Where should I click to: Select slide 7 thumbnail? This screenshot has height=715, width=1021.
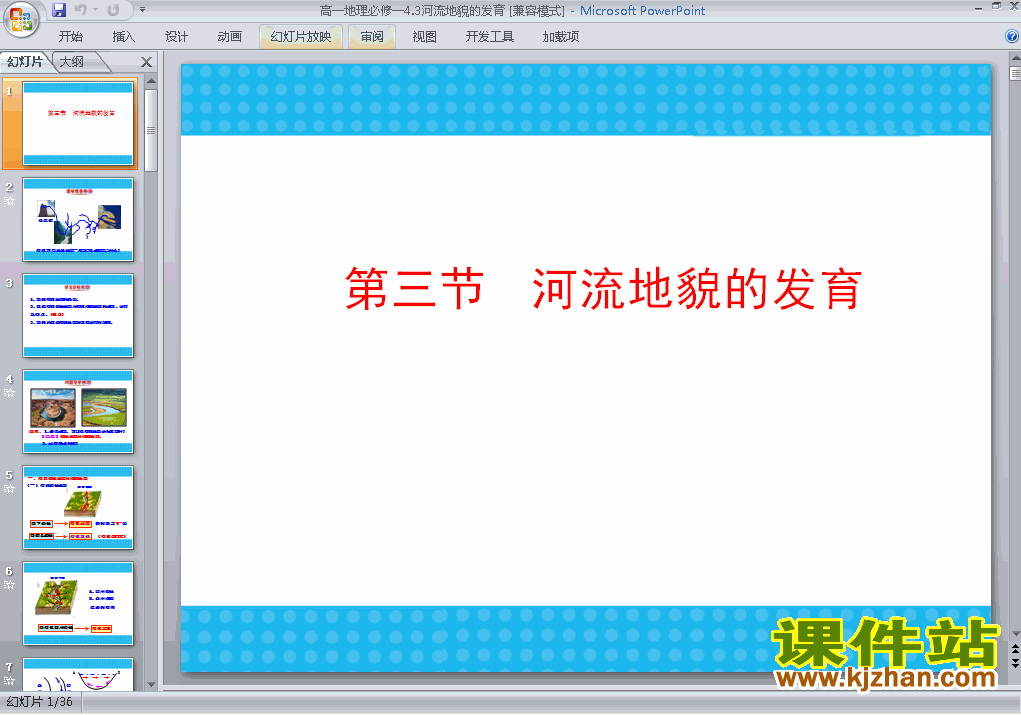click(x=78, y=674)
